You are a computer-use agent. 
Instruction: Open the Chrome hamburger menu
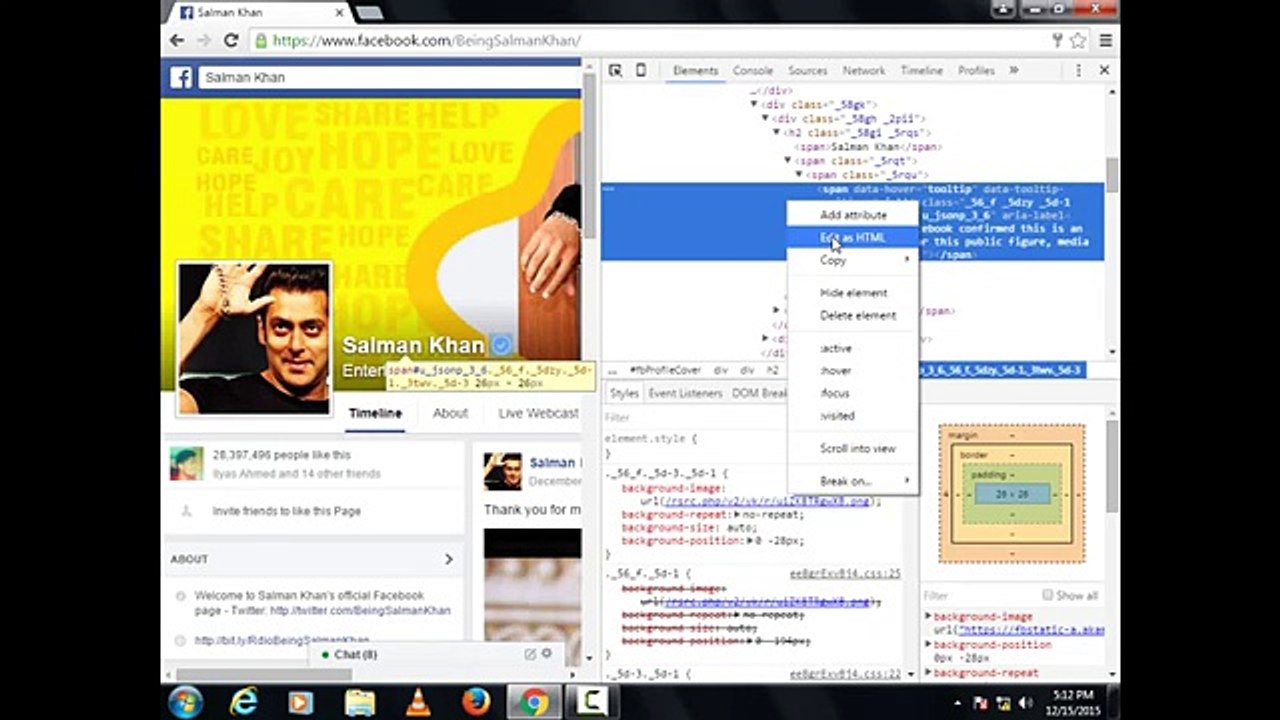[1105, 41]
